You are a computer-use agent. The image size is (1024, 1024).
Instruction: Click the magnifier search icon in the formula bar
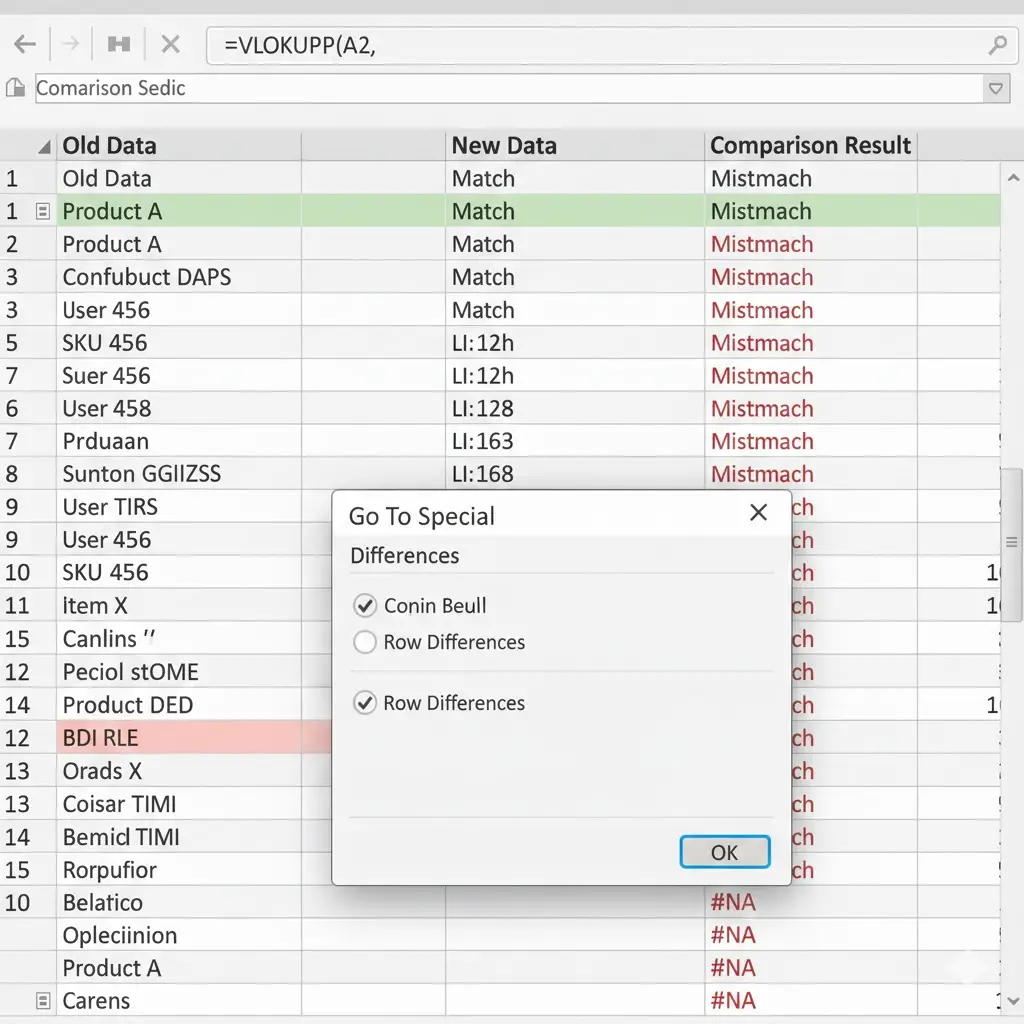click(x=996, y=45)
